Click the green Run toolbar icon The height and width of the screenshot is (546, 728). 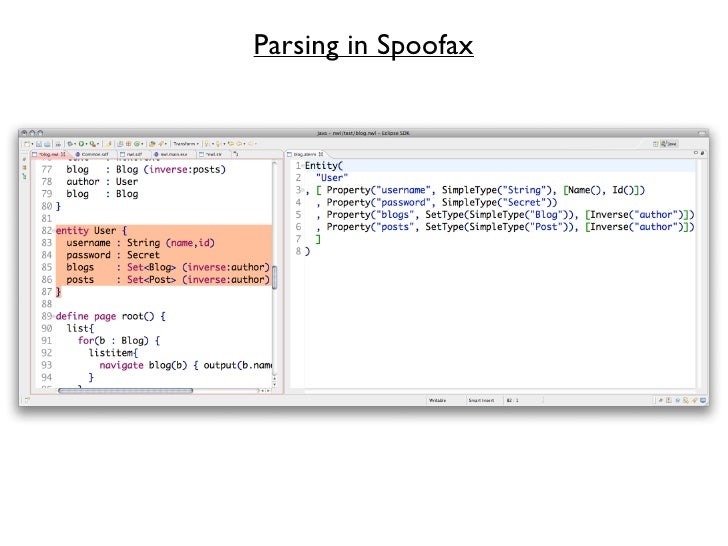pyautogui.click(x=81, y=144)
